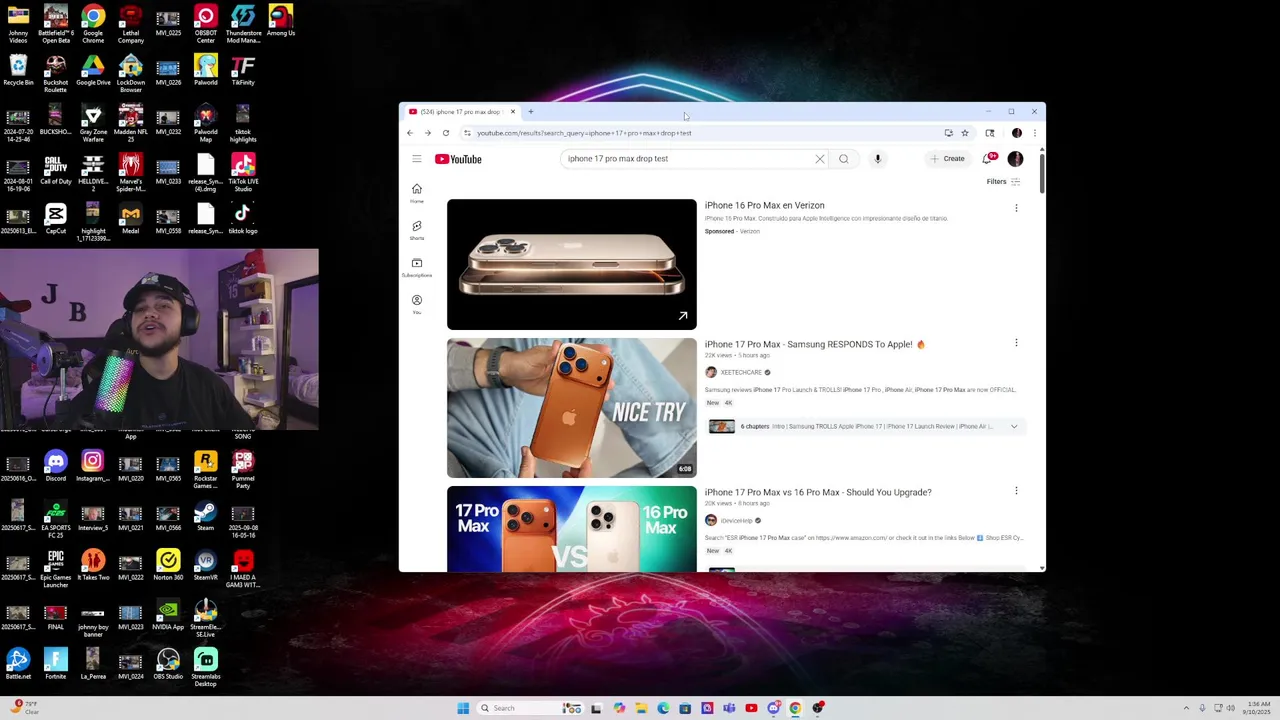Open the Windows Start button

463,708
